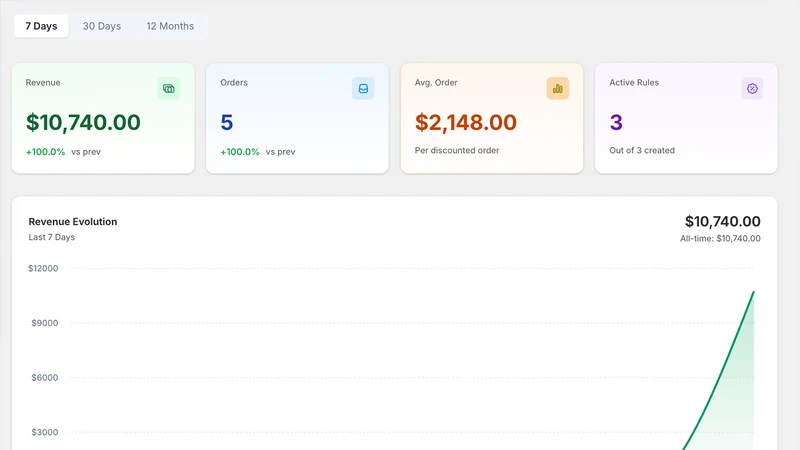Click the 'Last 7 Days' chart subtitle

click(52, 237)
